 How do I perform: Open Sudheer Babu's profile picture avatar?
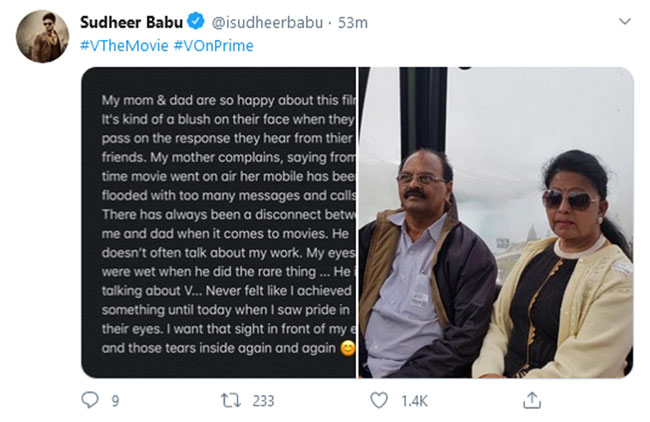pyautogui.click(x=41, y=38)
